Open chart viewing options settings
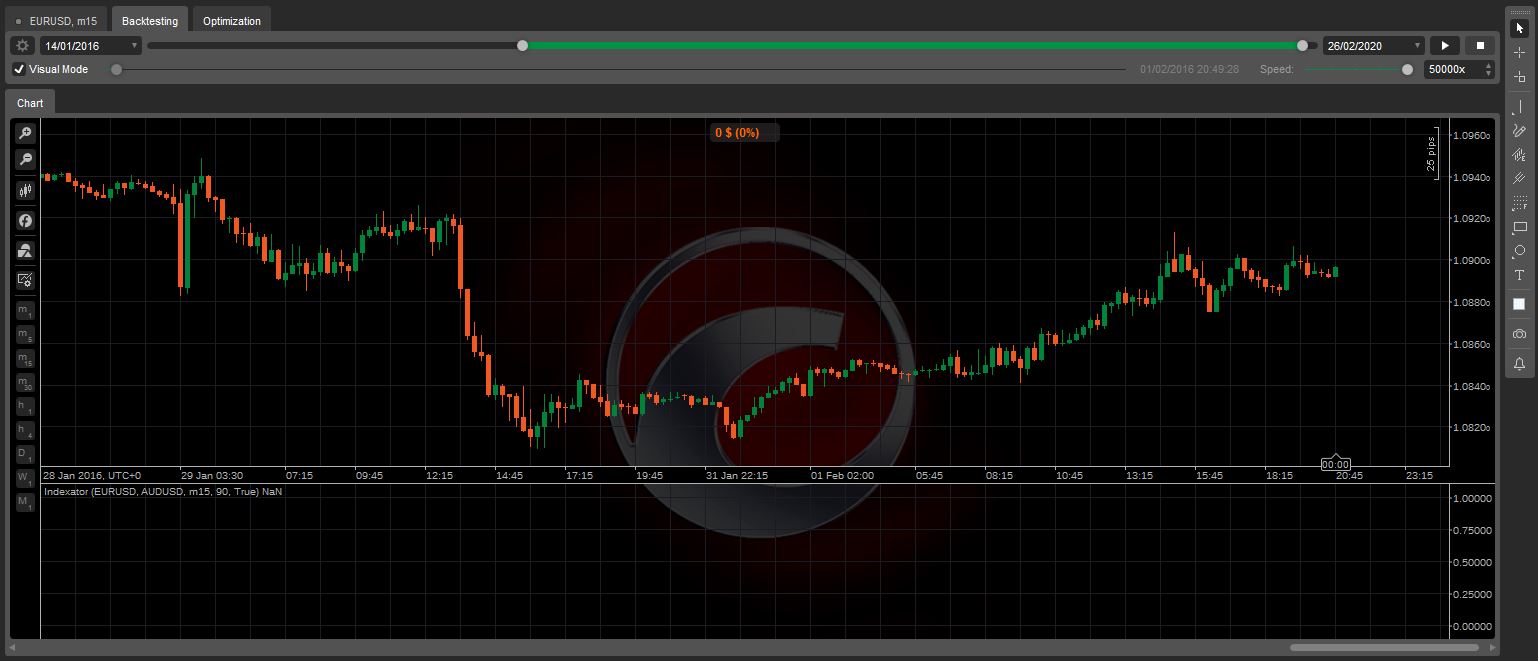The width and height of the screenshot is (1538, 661). point(25,280)
